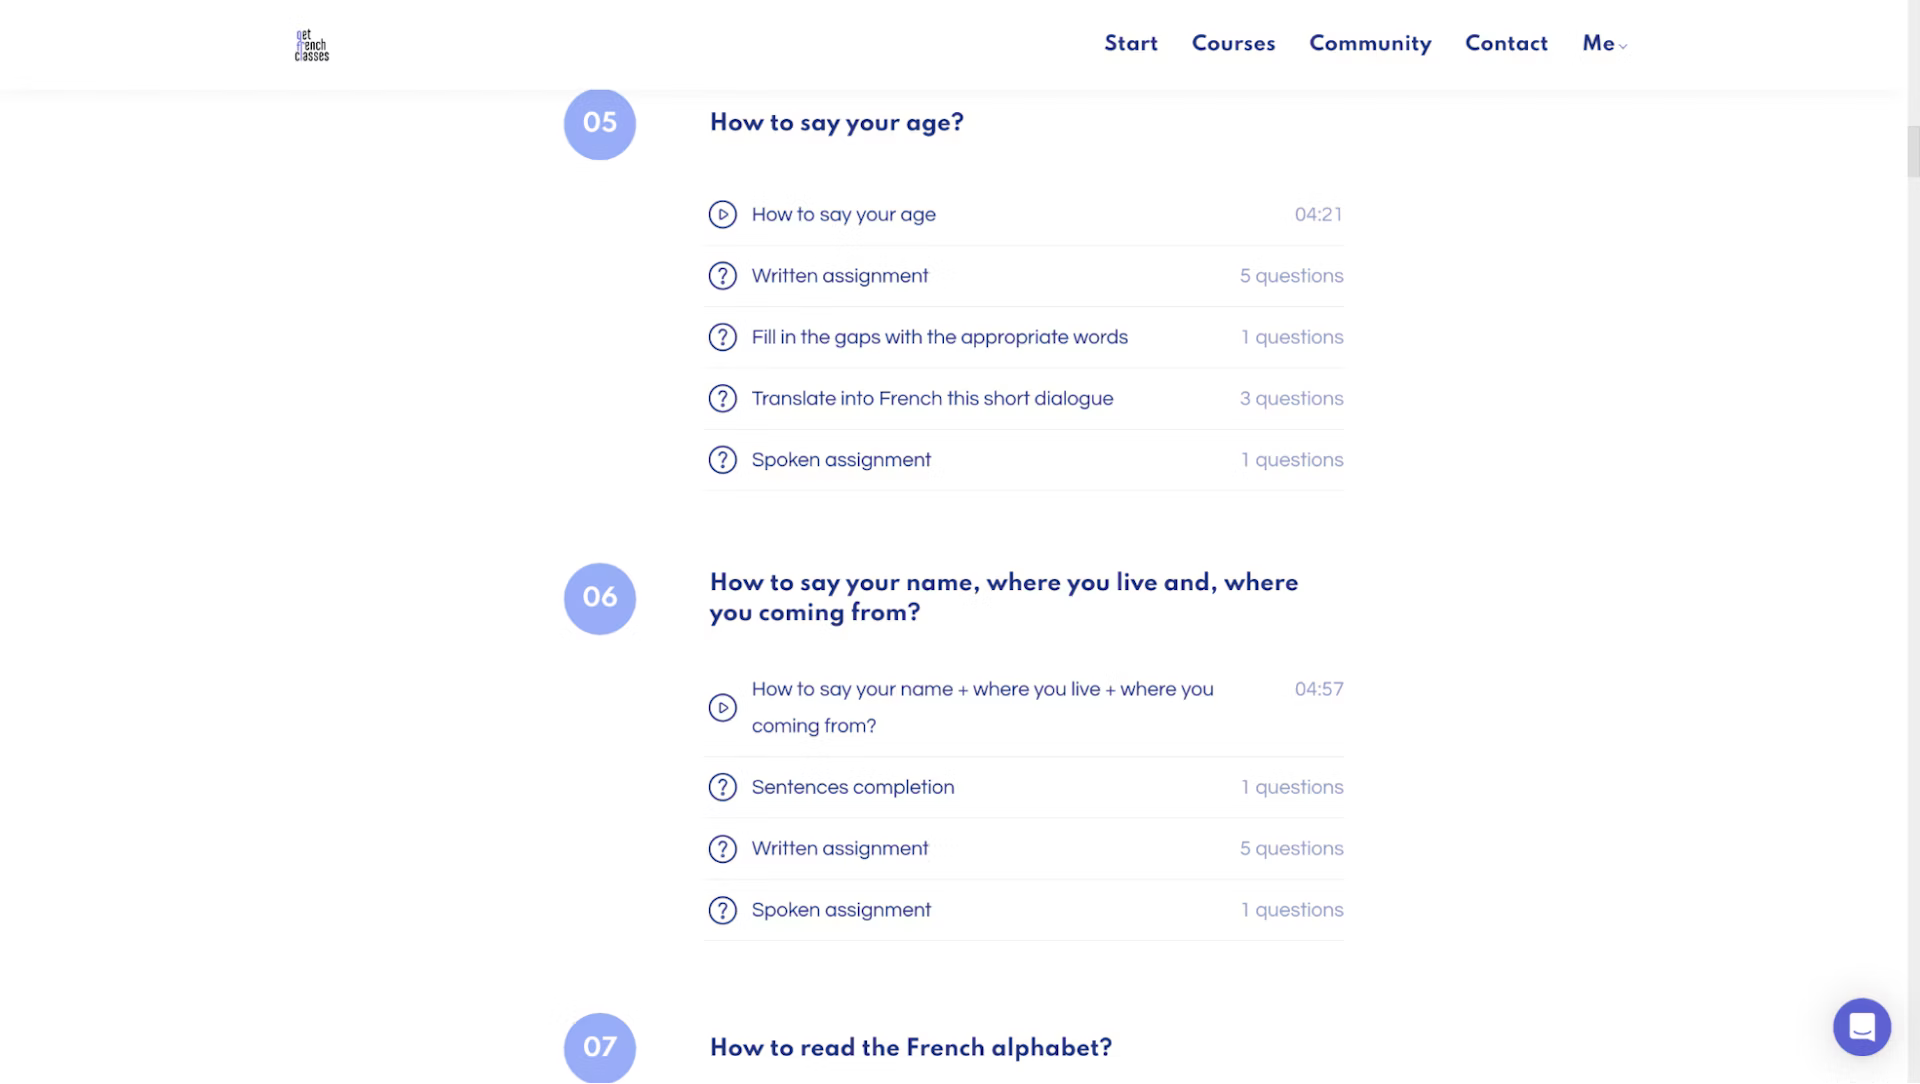Open the Contact page
Screen dimensions: 1920x1084
(1506, 43)
